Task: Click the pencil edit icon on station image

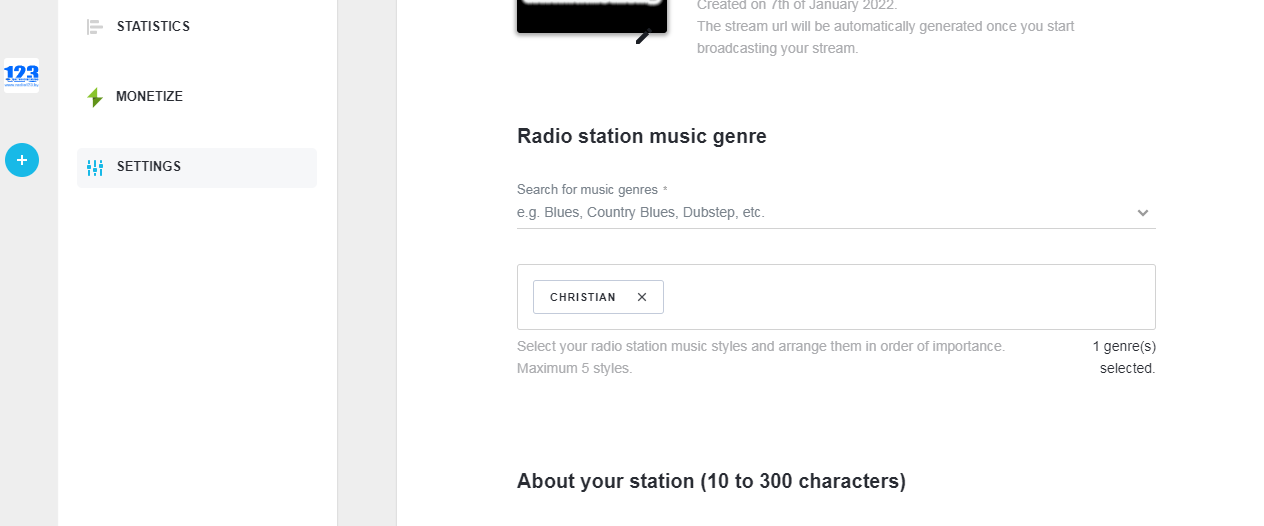Action: (x=643, y=36)
